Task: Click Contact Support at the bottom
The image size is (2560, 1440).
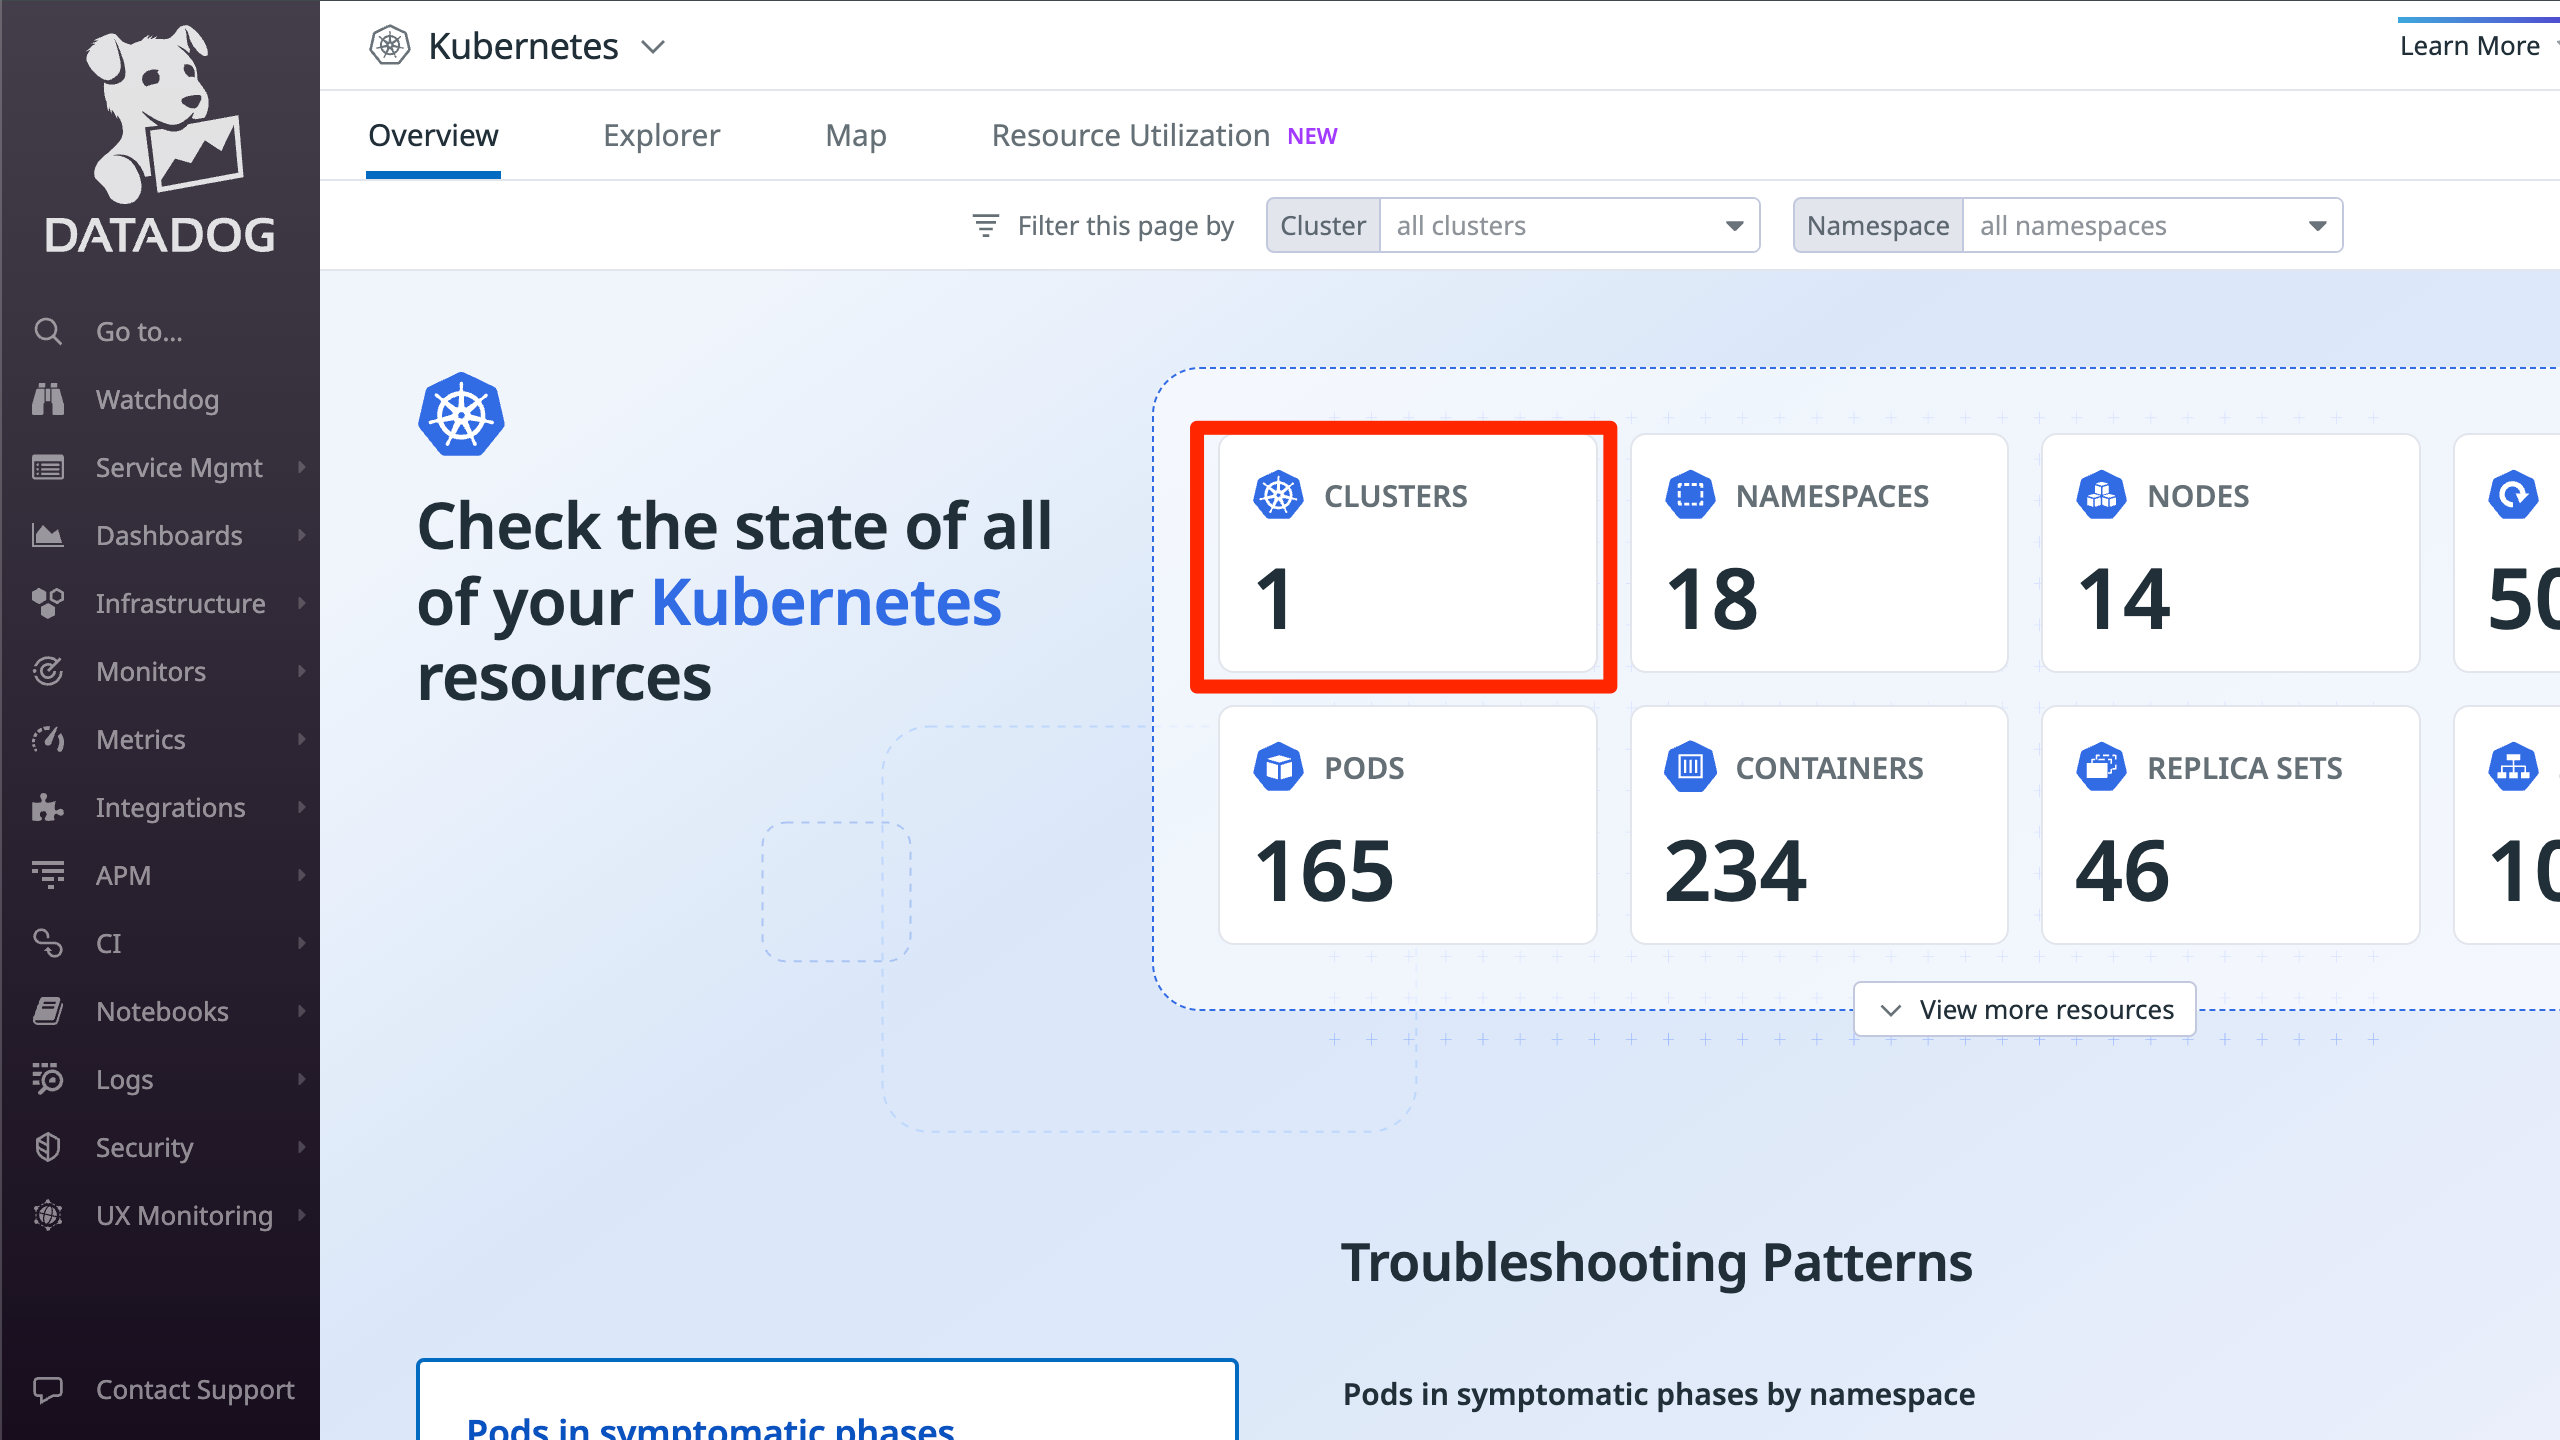Action: pos(194,1389)
